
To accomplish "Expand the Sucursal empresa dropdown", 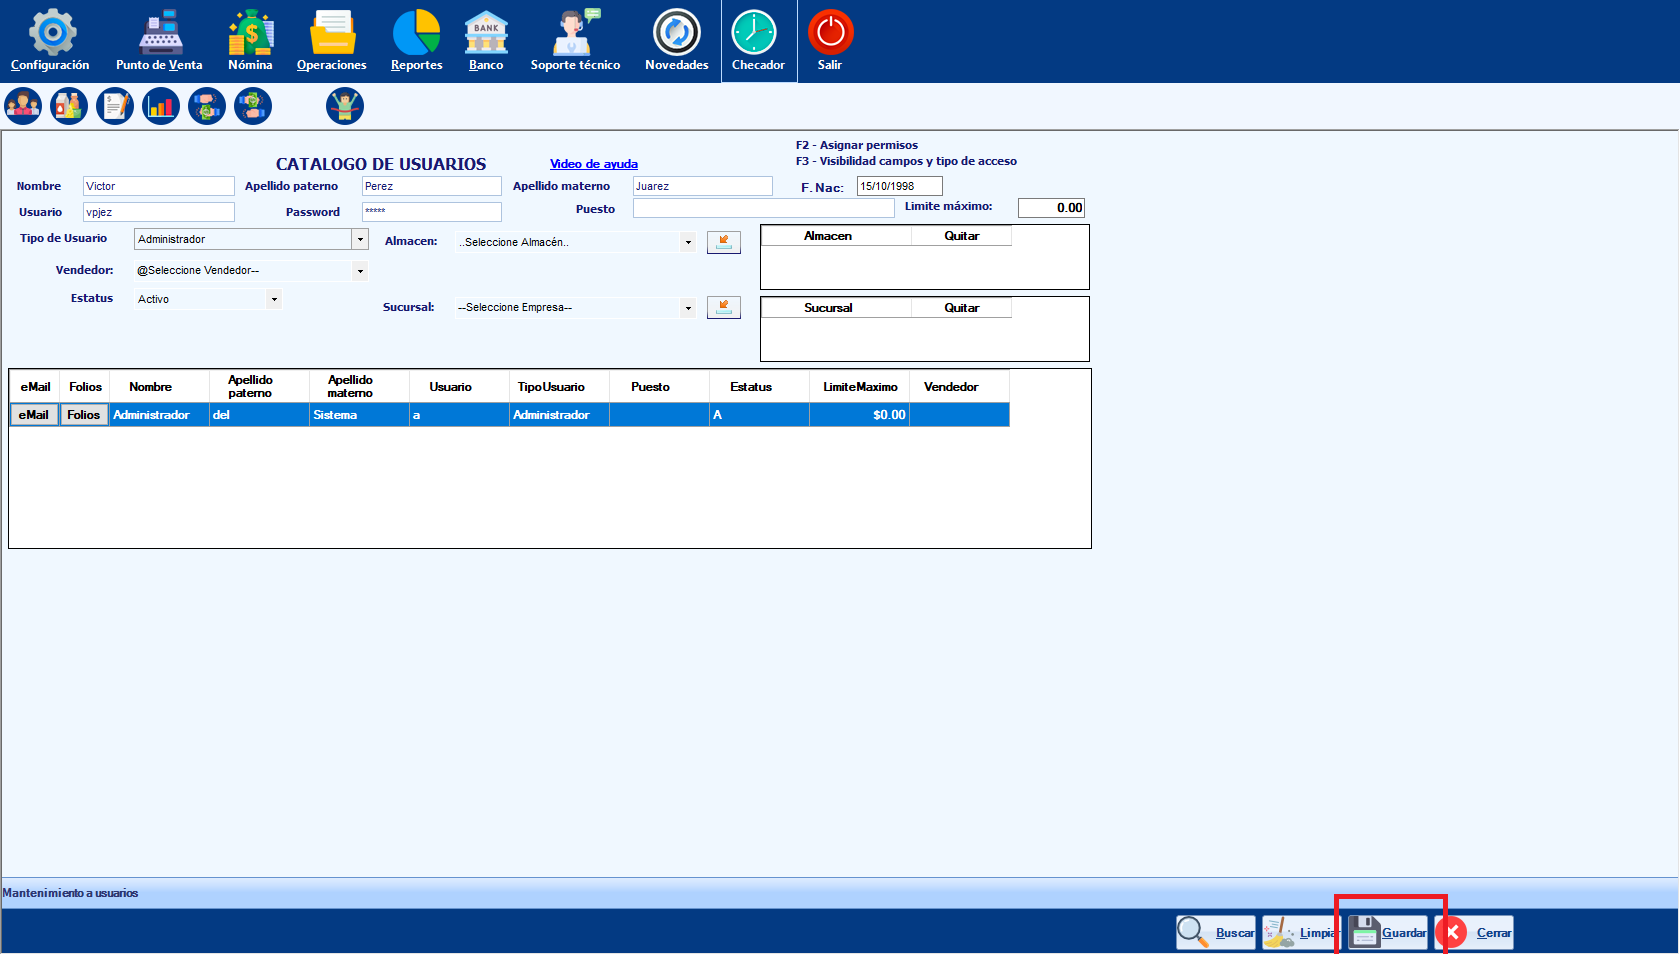I will click(688, 308).
